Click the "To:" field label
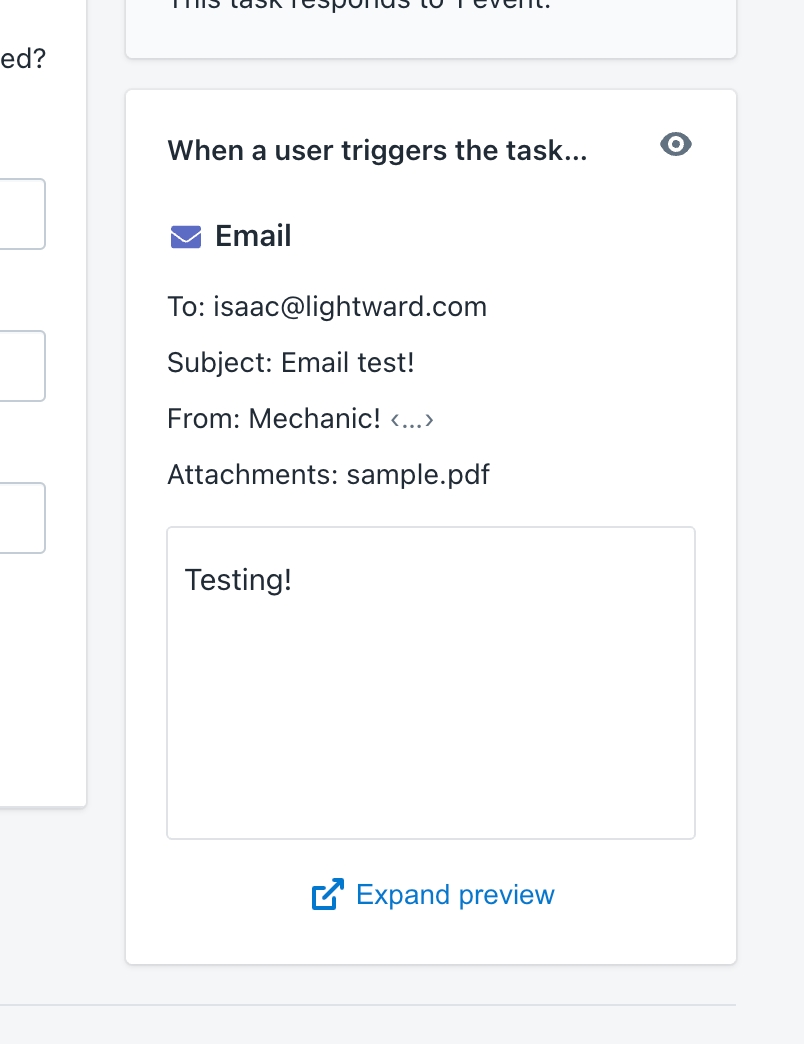Viewport: 804px width, 1044px height. pos(186,306)
